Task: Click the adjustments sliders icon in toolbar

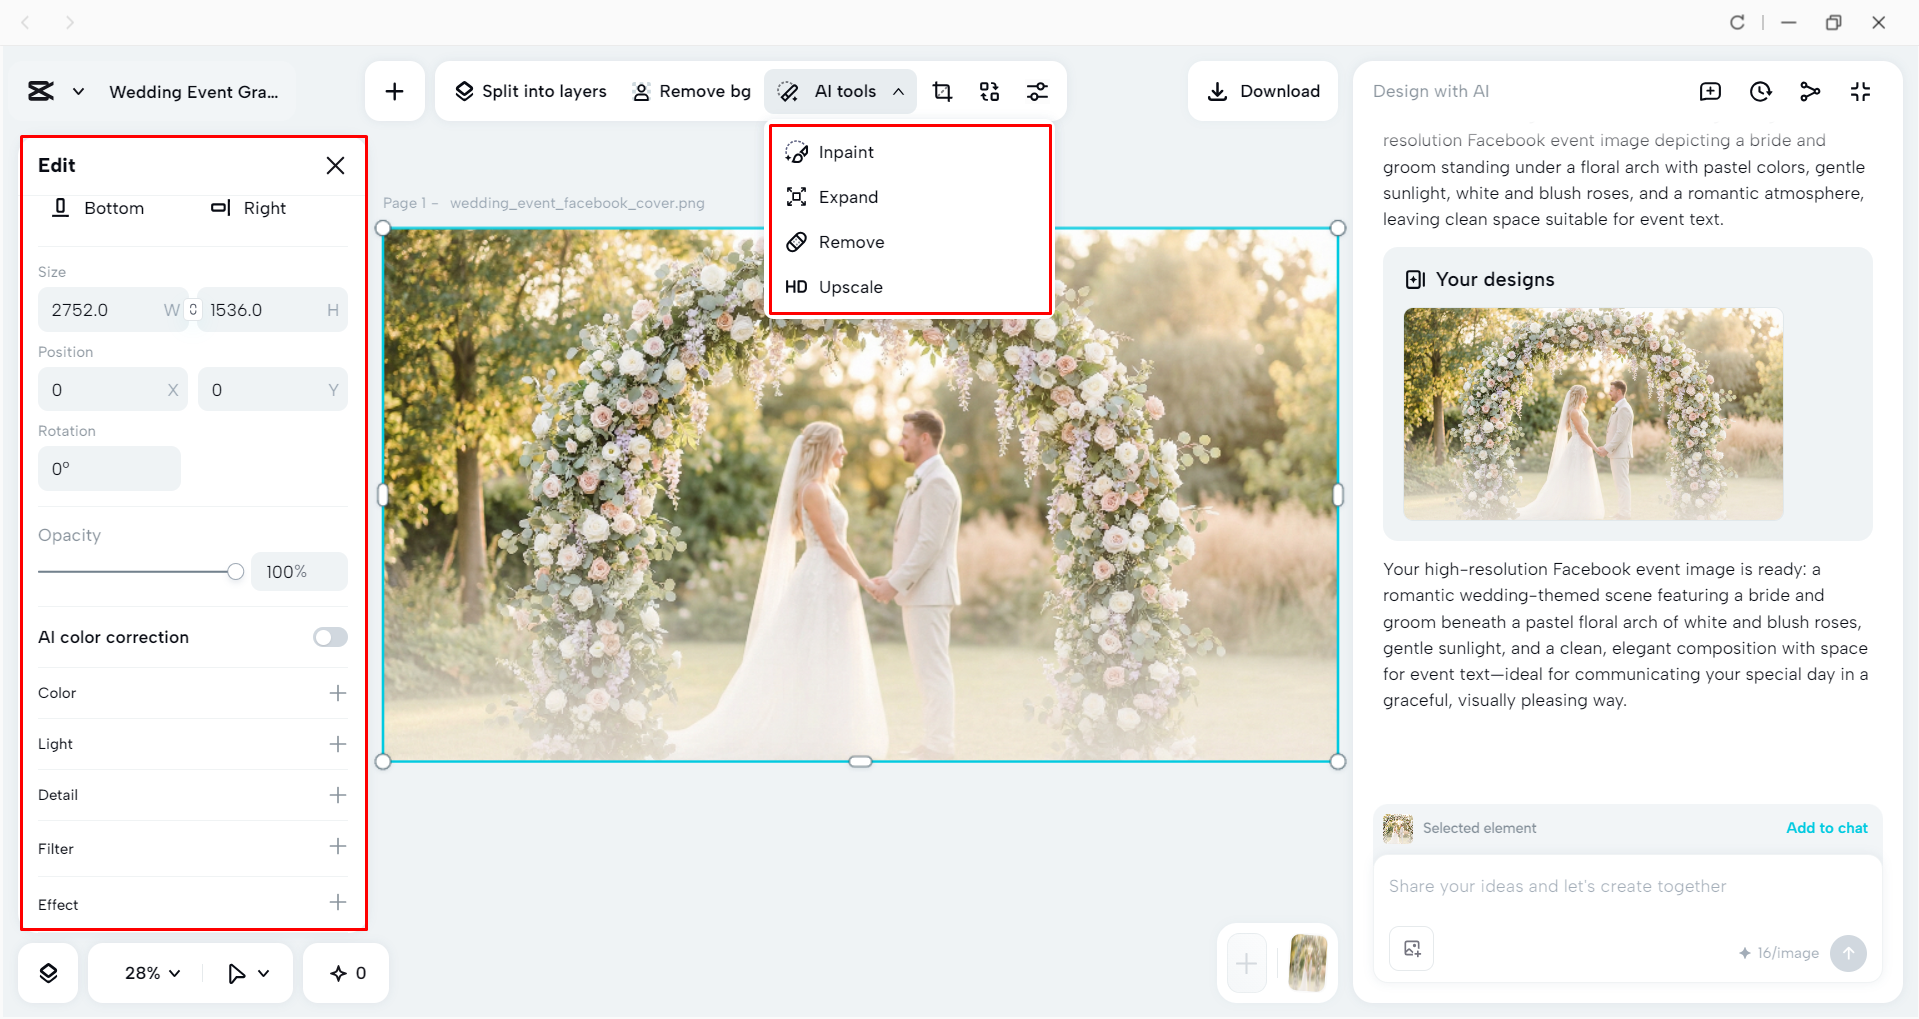Action: [x=1037, y=91]
